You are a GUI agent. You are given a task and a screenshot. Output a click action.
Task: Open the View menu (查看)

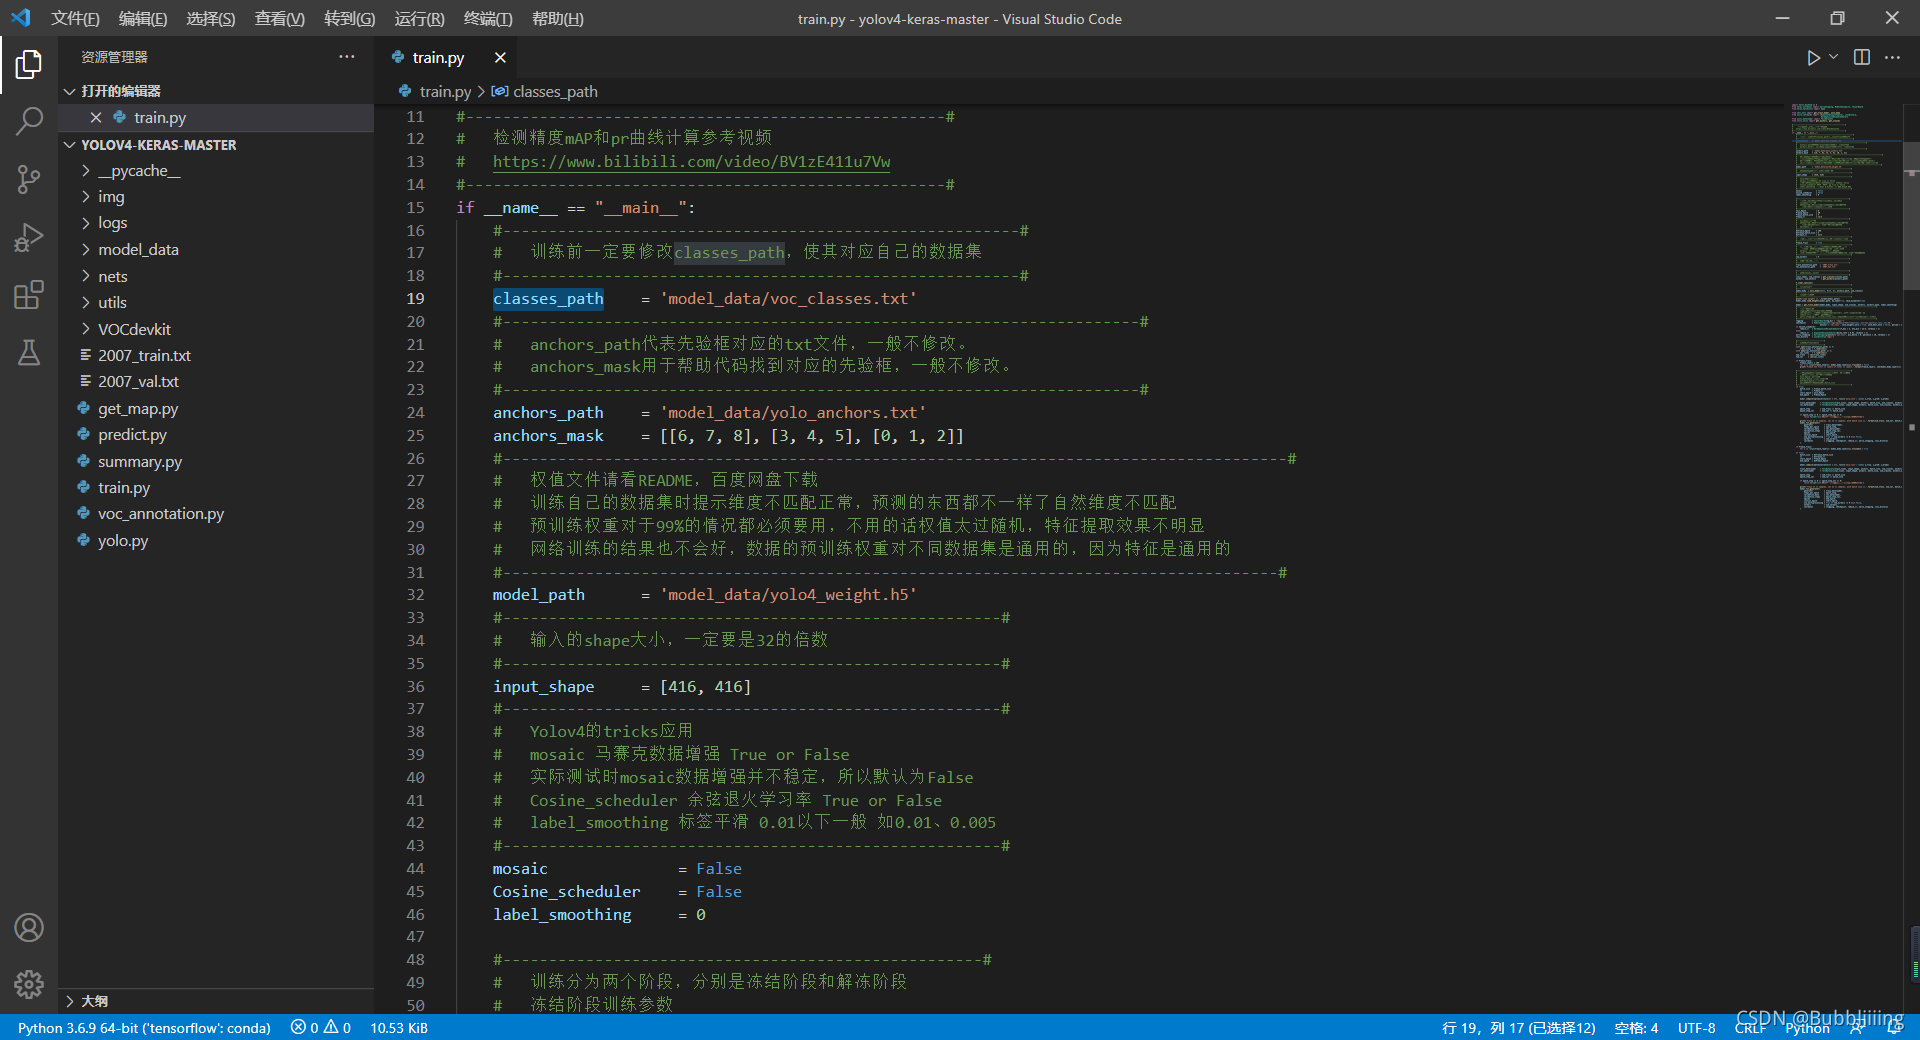(279, 18)
